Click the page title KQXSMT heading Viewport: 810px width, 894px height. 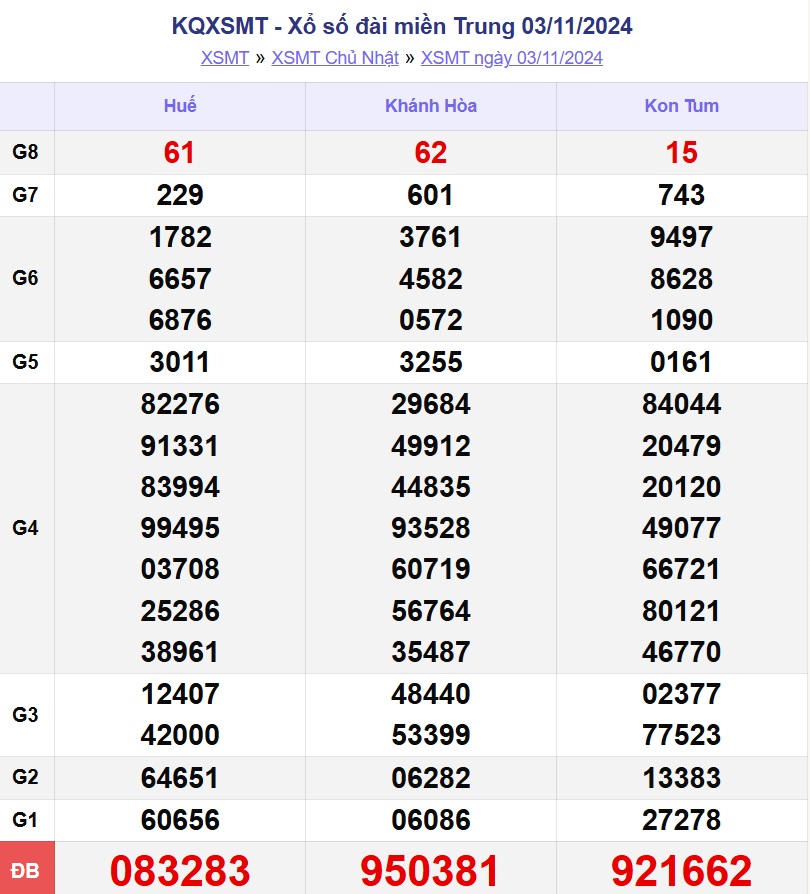pyautogui.click(x=403, y=26)
